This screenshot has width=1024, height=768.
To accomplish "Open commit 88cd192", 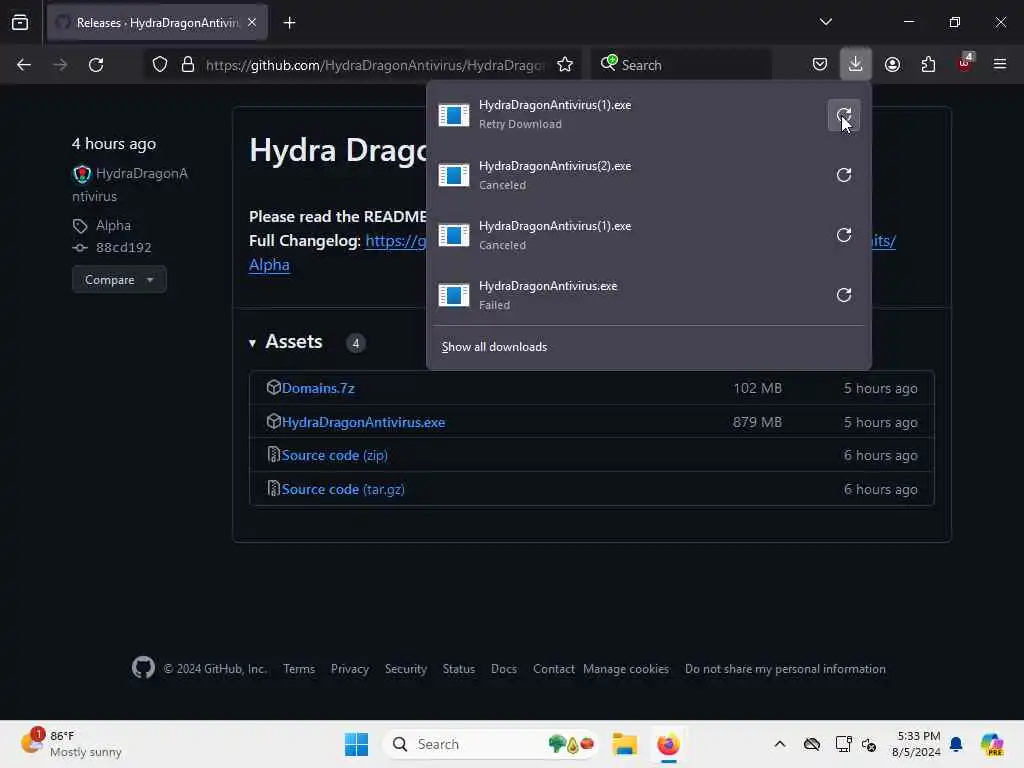I will (x=123, y=248).
